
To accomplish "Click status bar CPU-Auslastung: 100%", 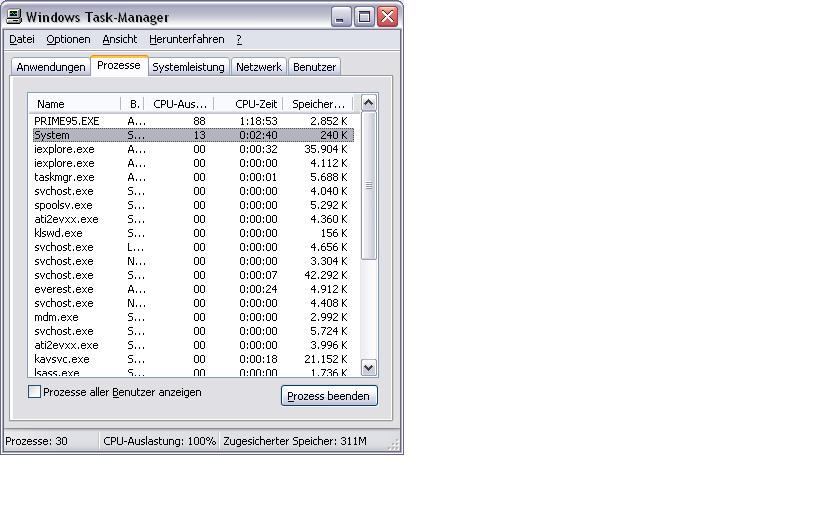I will [160, 441].
